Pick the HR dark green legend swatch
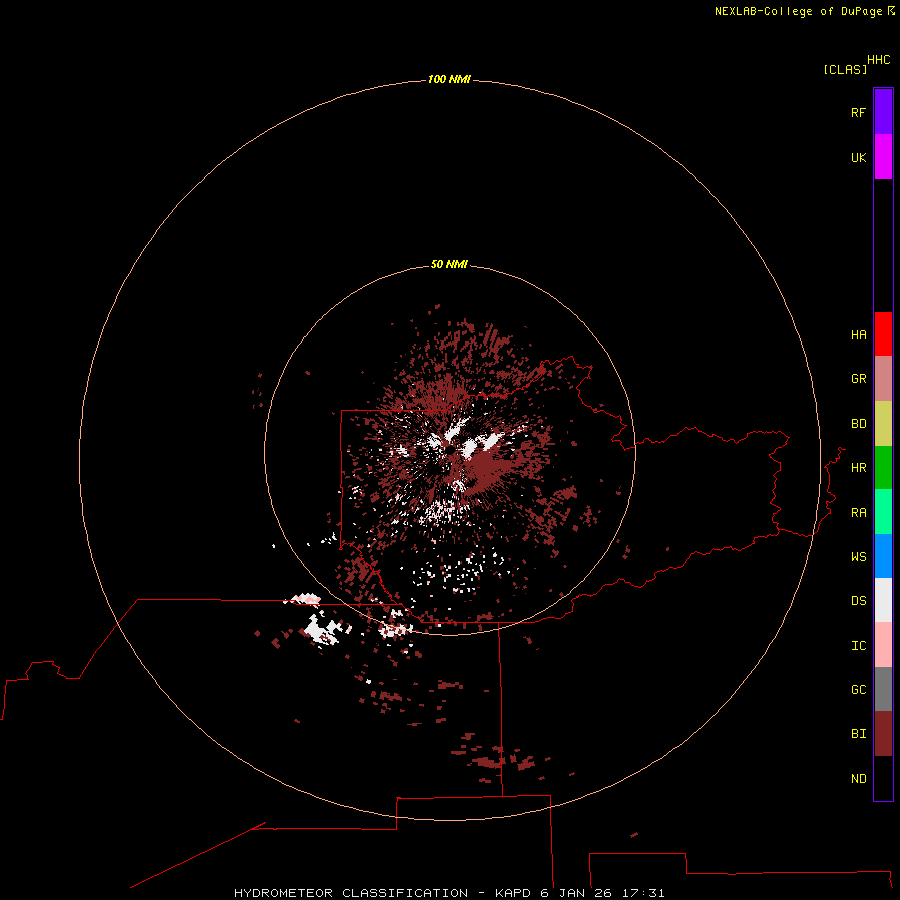The height and width of the screenshot is (900, 900). (883, 468)
